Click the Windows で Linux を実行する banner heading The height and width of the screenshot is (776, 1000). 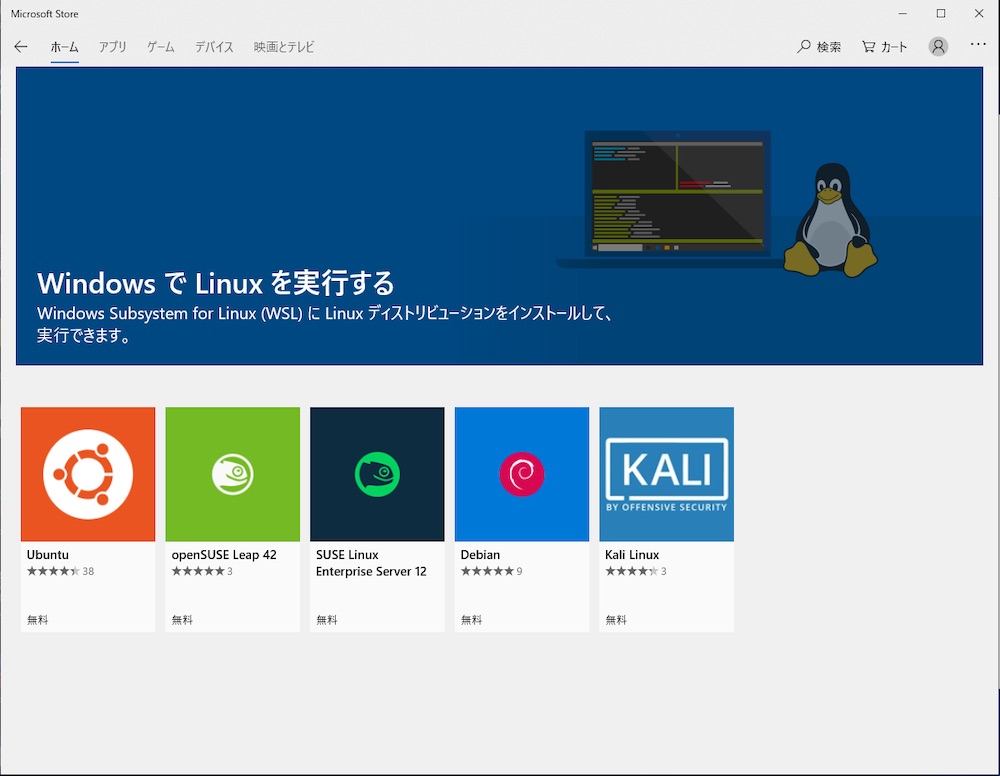pyautogui.click(x=216, y=283)
